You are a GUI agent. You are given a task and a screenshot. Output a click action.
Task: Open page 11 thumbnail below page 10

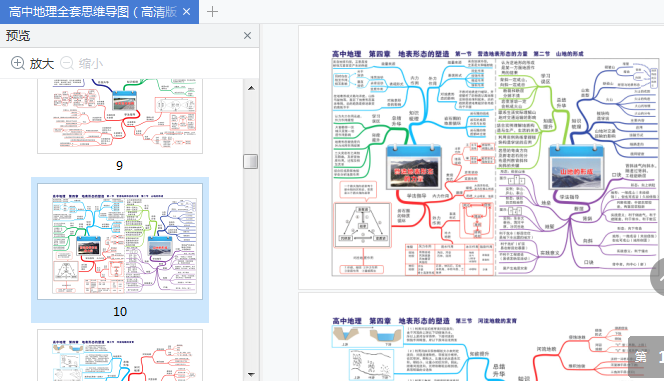(120, 355)
